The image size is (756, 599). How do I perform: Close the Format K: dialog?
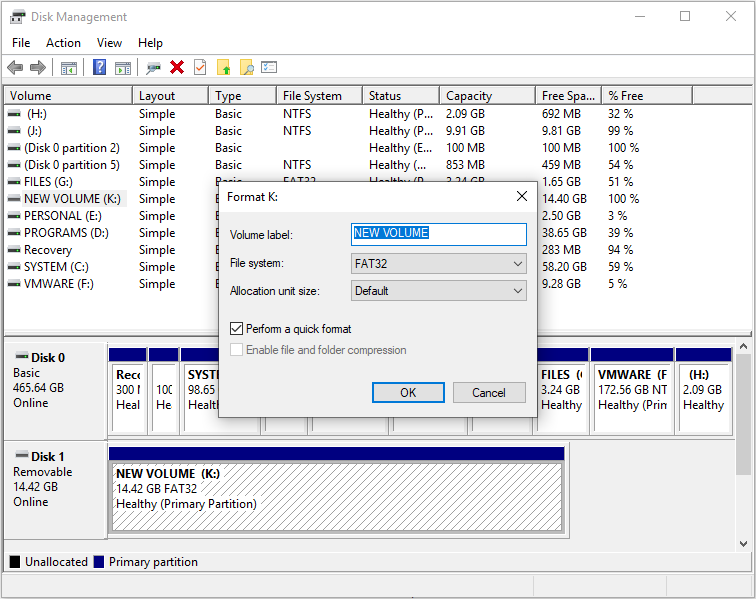tap(521, 196)
